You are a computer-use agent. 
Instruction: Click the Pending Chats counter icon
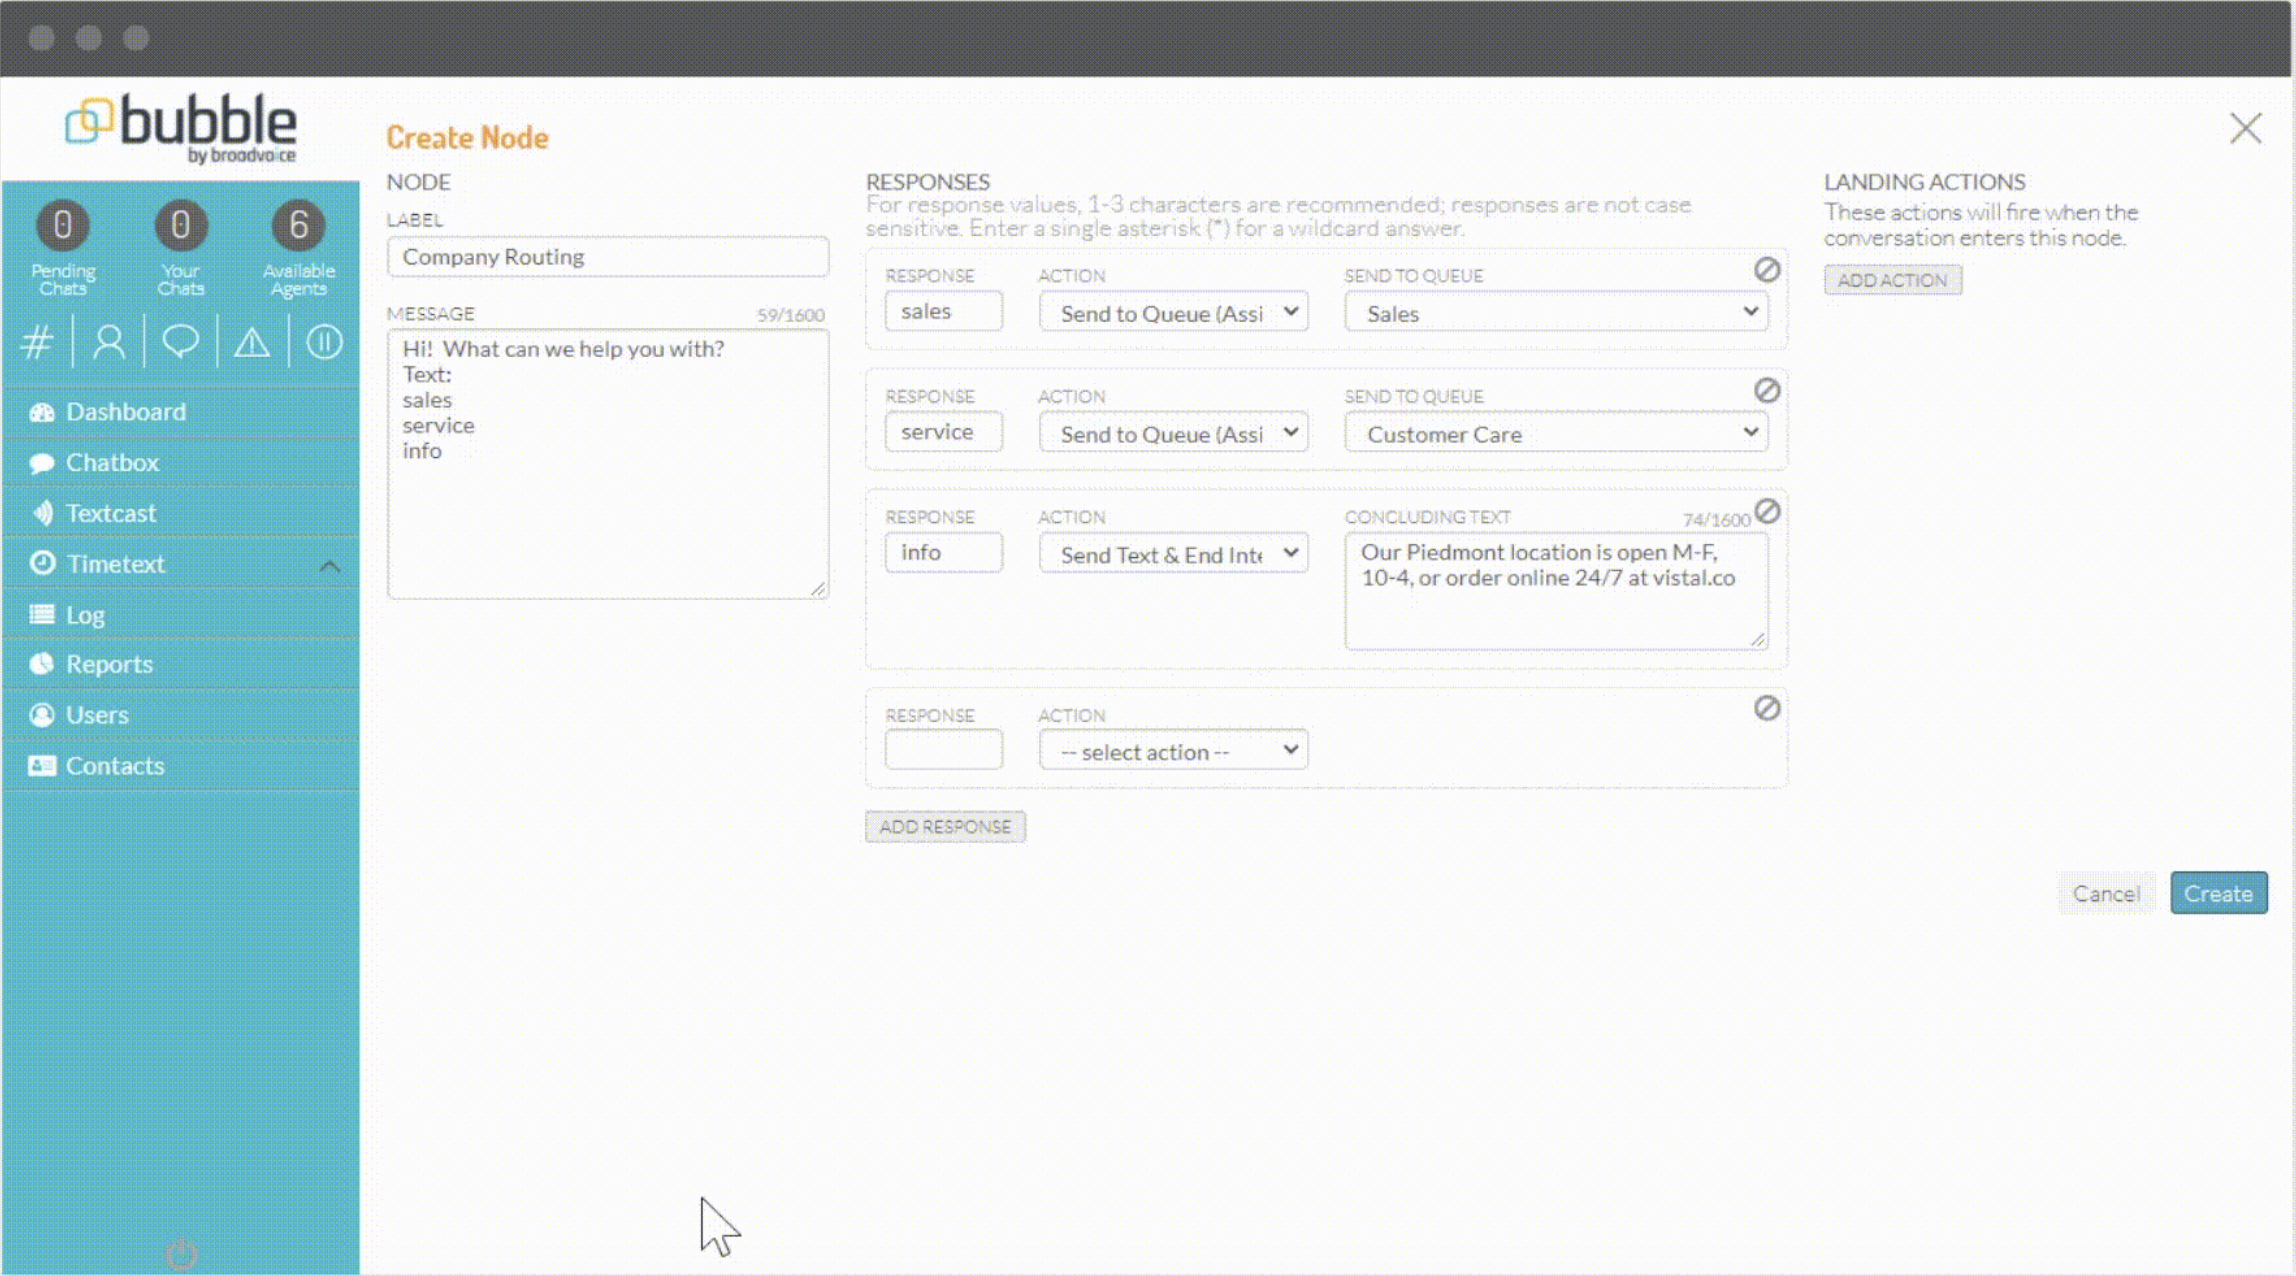tap(62, 225)
